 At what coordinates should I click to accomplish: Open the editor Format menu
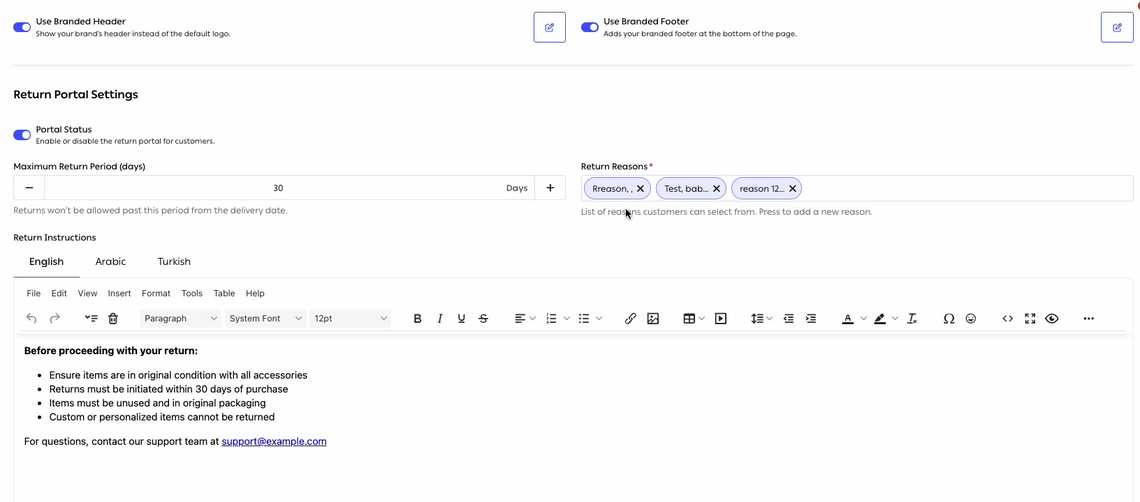[156, 293]
